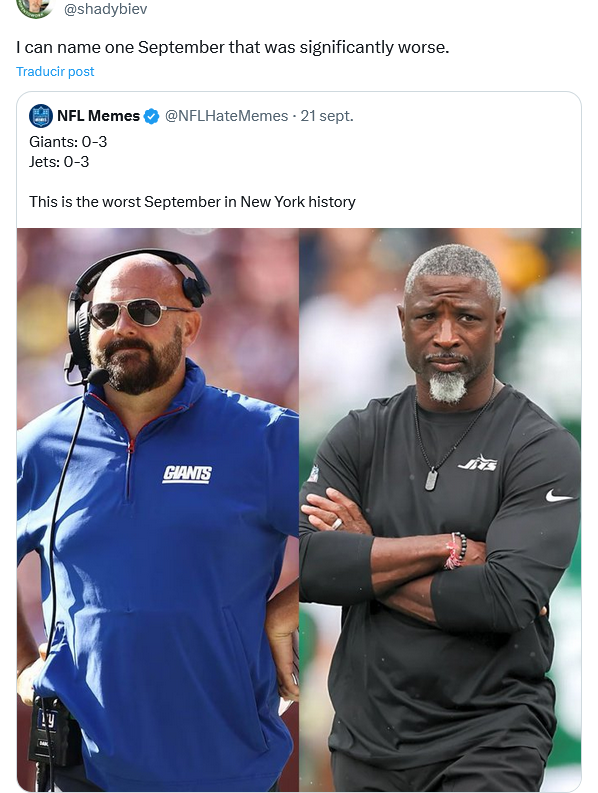Open the NFL Memes profile avatar
The width and height of the screenshot is (598, 793).
(x=41, y=116)
